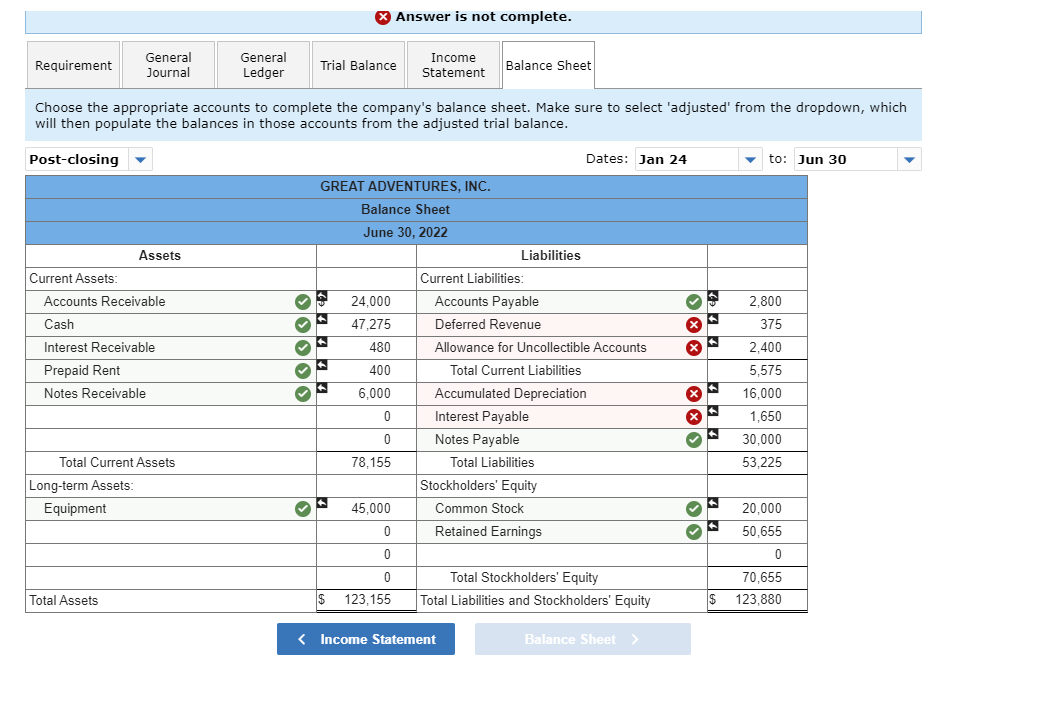The image size is (1054, 709).
Task: Click the red X beside Allowance for Uncollectible Accounts
Action: pyautogui.click(x=694, y=347)
